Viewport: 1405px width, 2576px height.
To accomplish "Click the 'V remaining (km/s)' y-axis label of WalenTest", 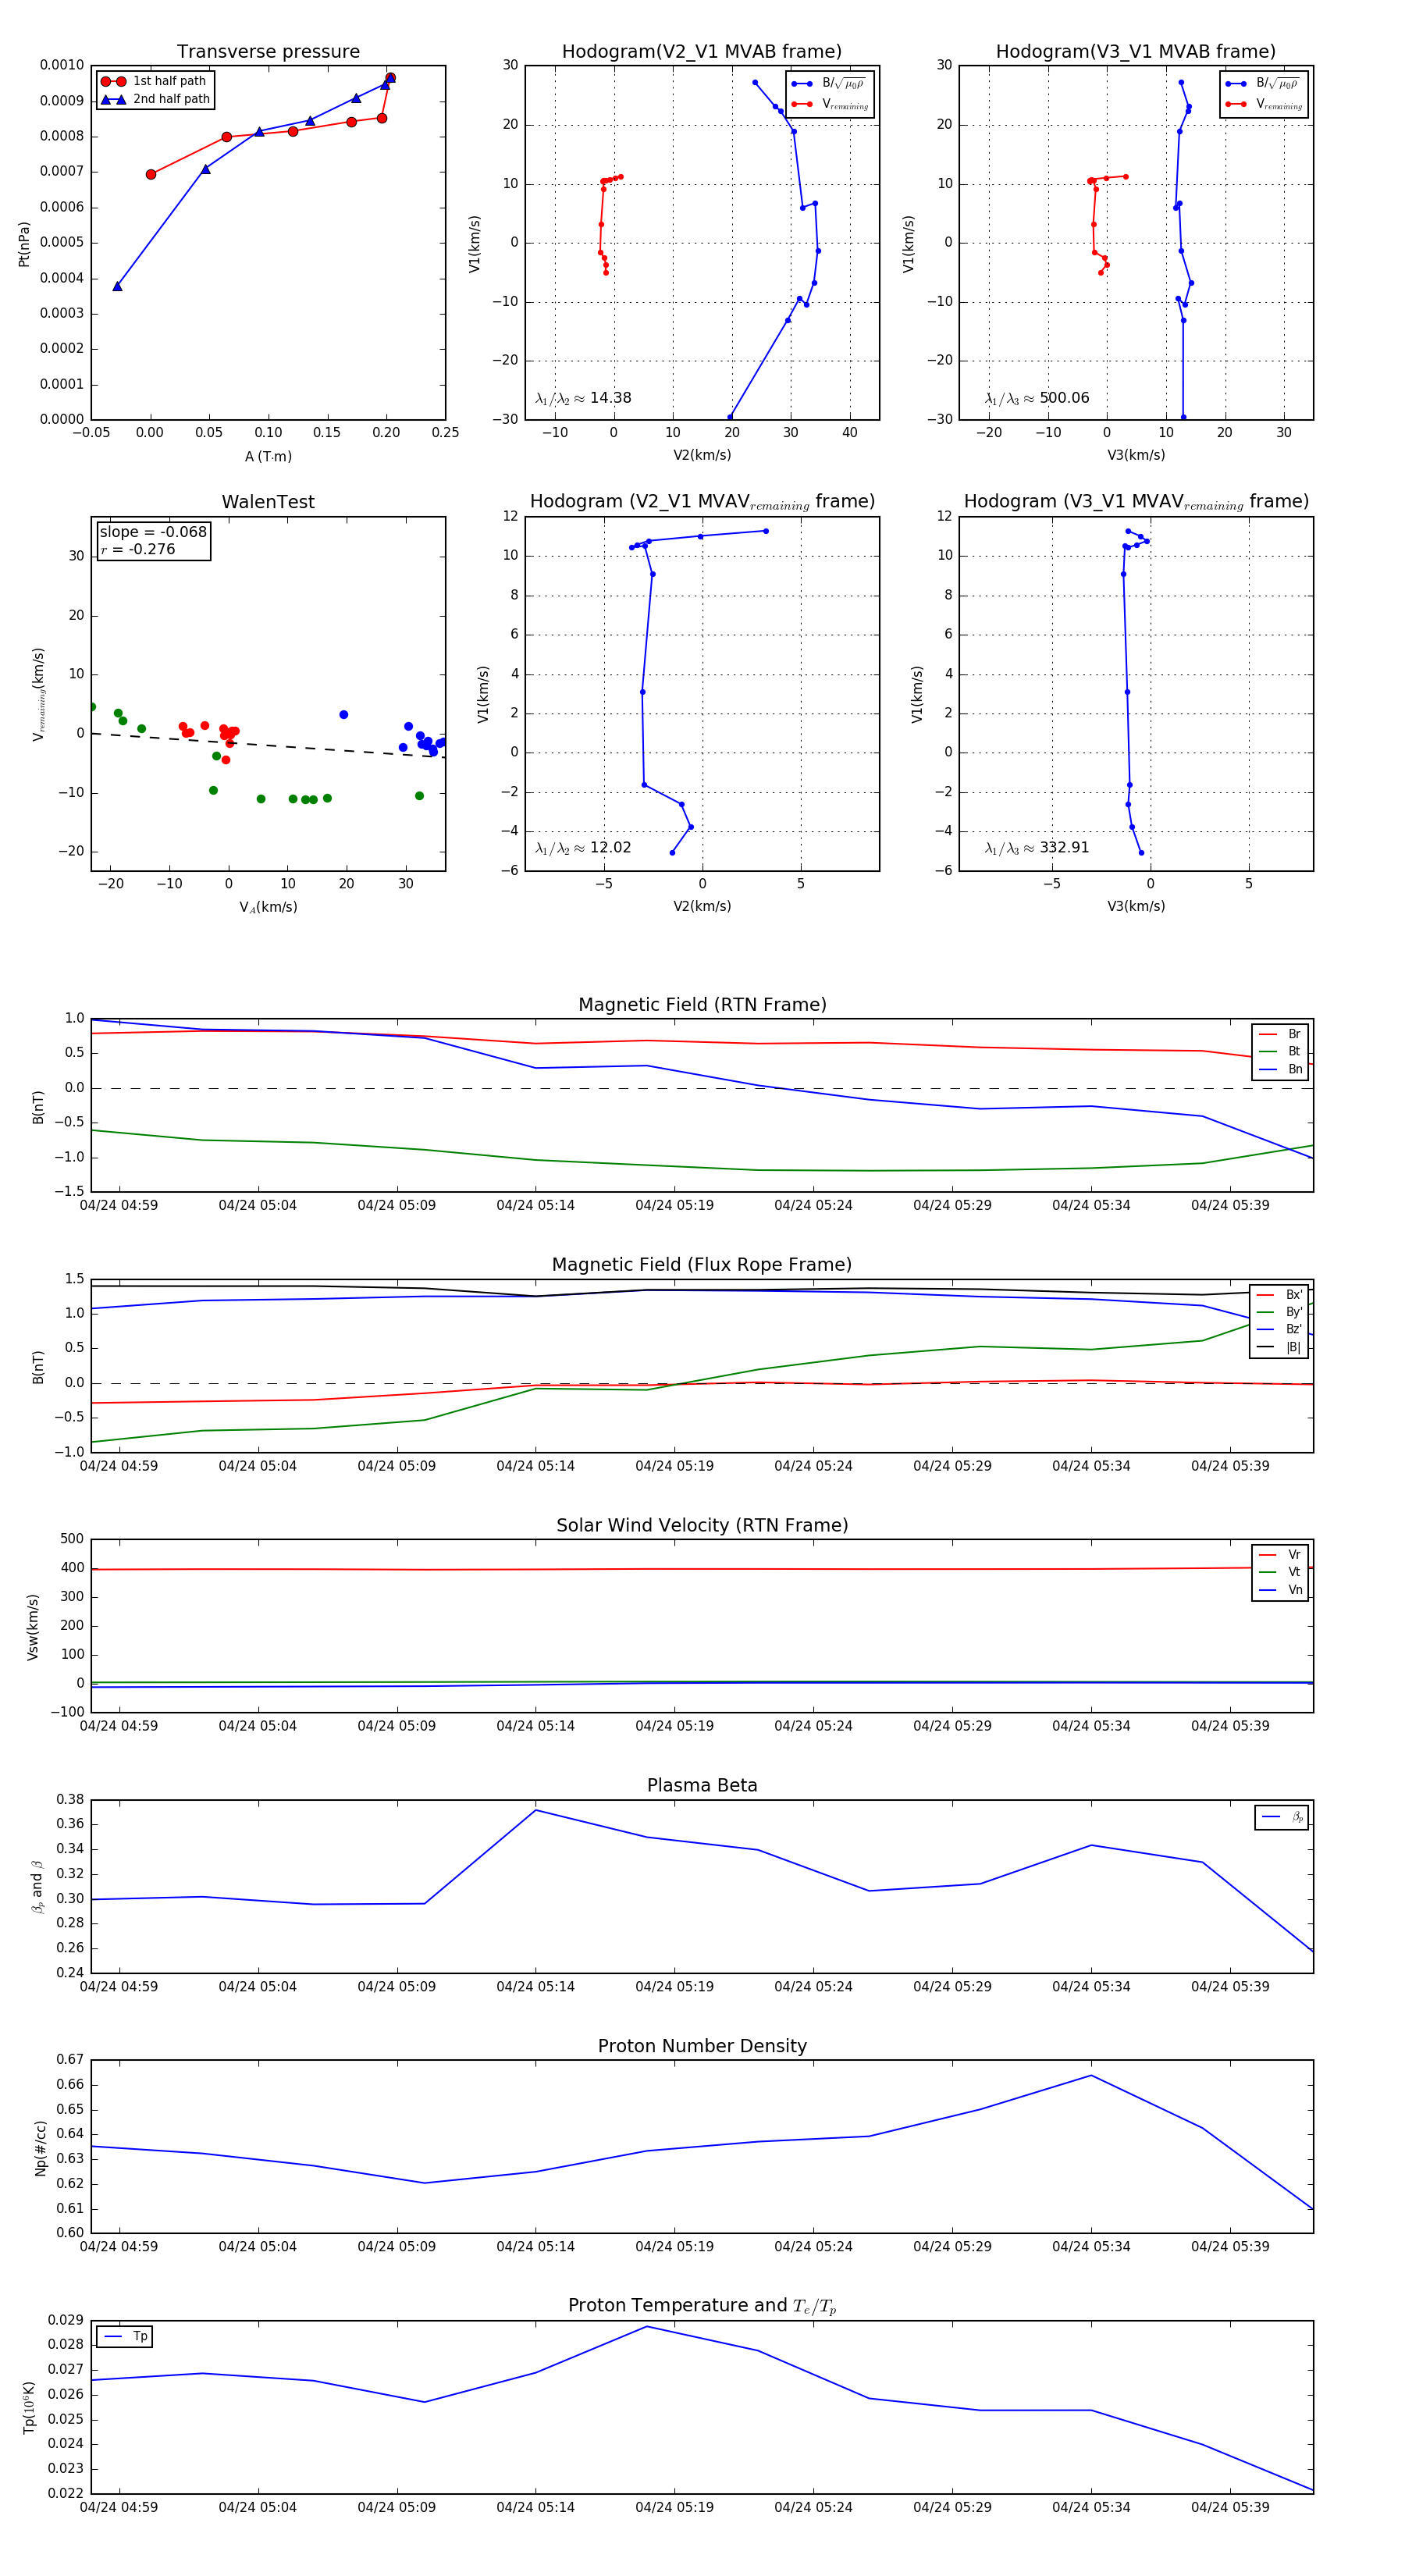I will coord(38,694).
